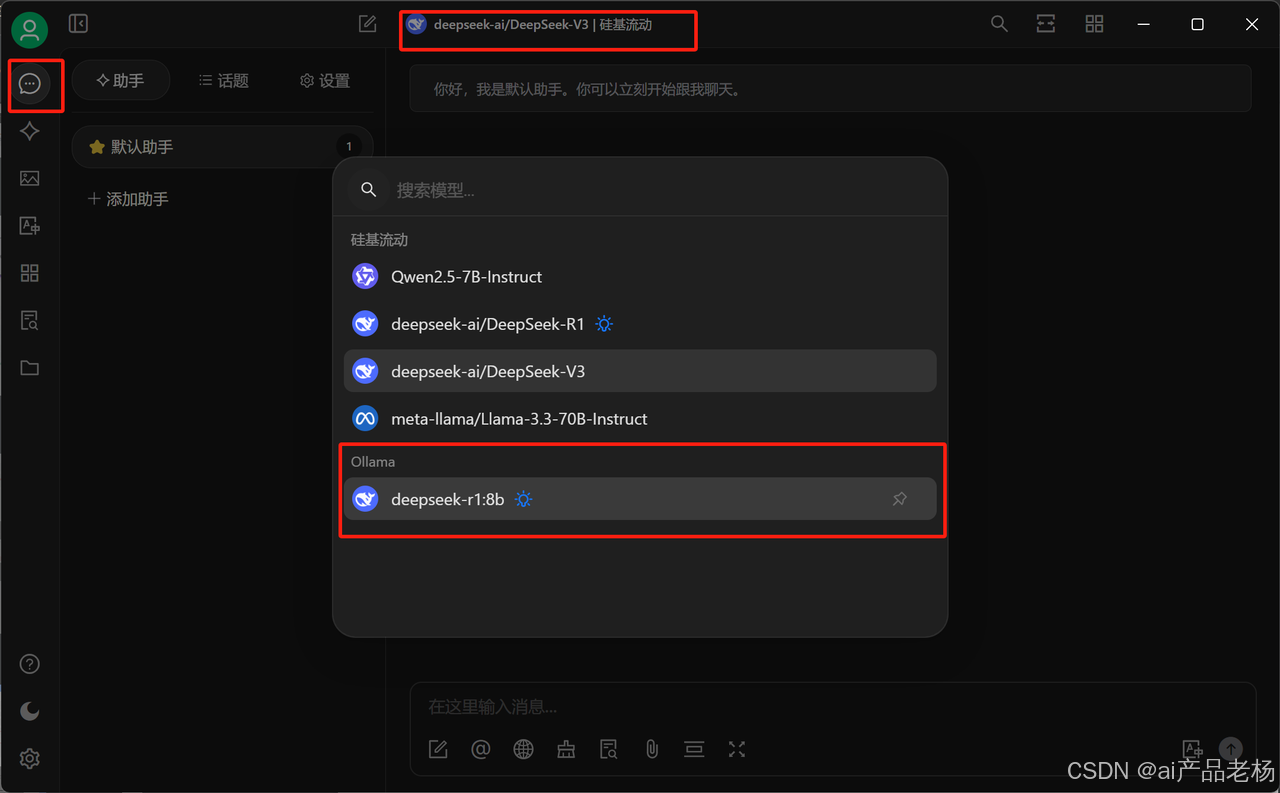
Task: Open the knowledge base sidebar icon
Action: pyautogui.click(x=30, y=321)
